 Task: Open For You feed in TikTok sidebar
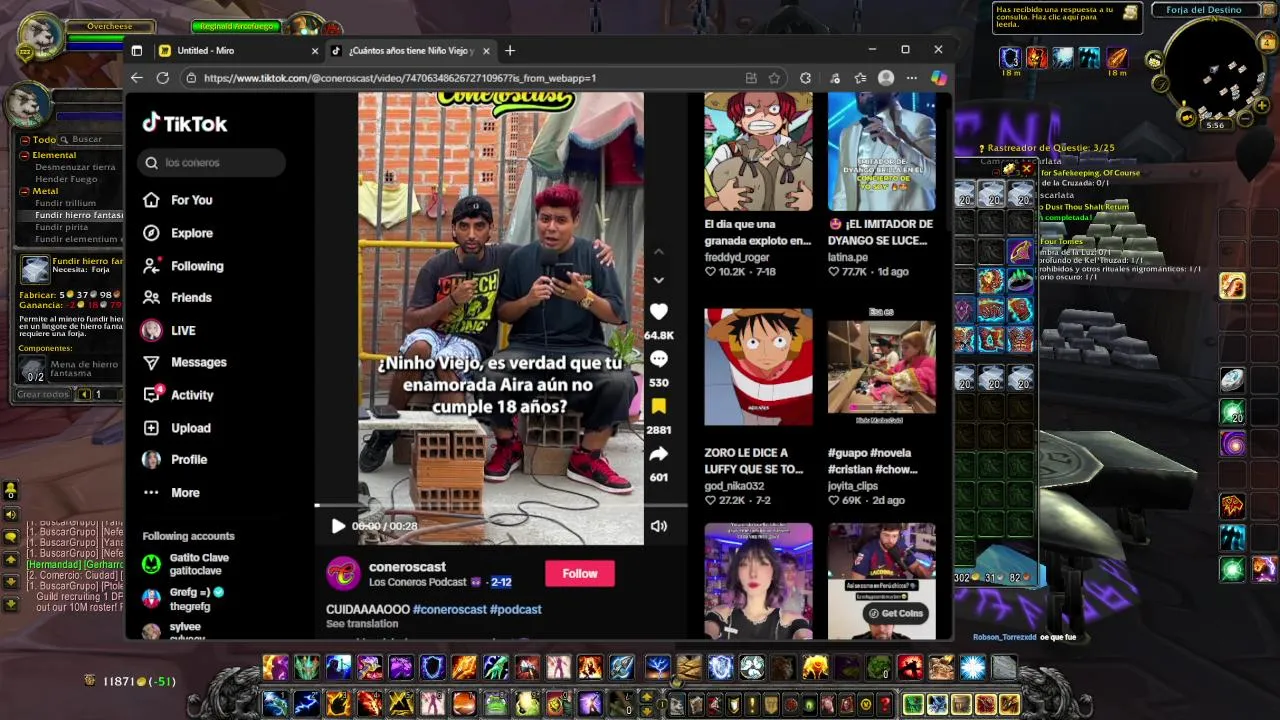click(177, 200)
